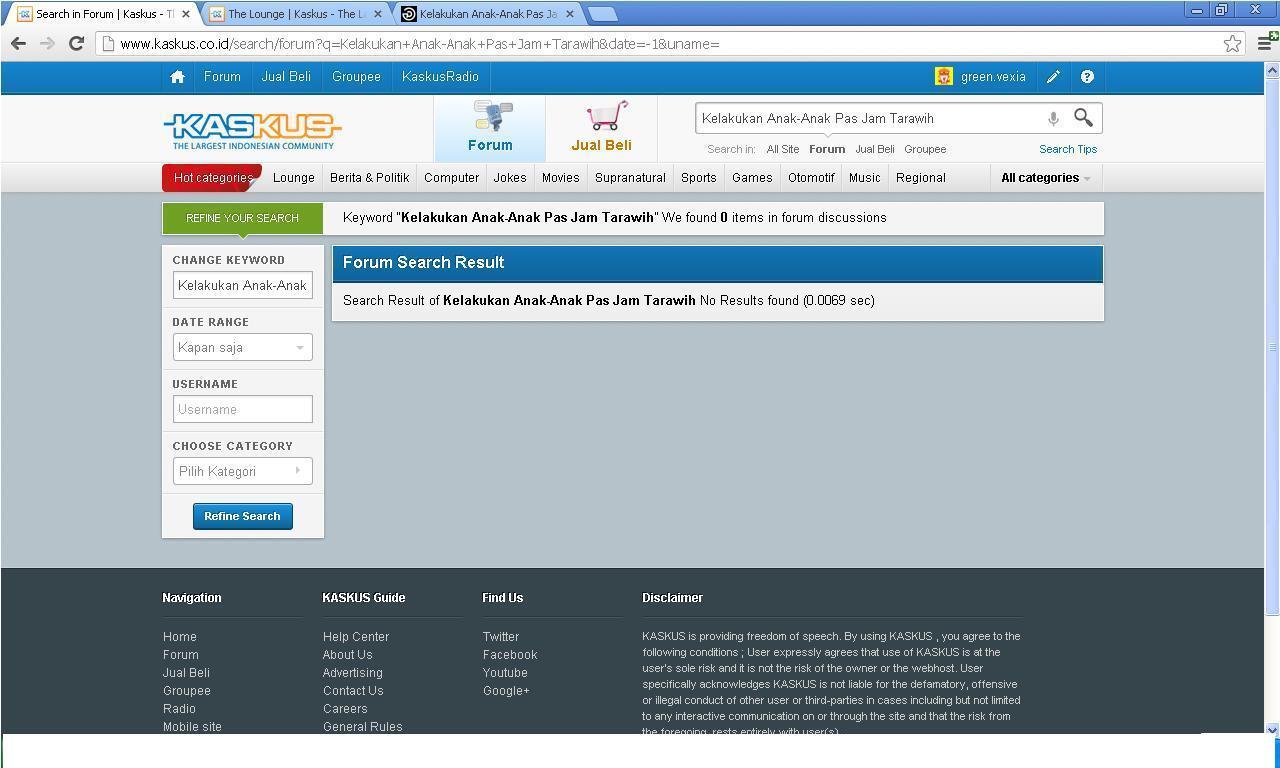Open the Lounge category
Image resolution: width=1280 pixels, height=768 pixels.
(x=294, y=178)
